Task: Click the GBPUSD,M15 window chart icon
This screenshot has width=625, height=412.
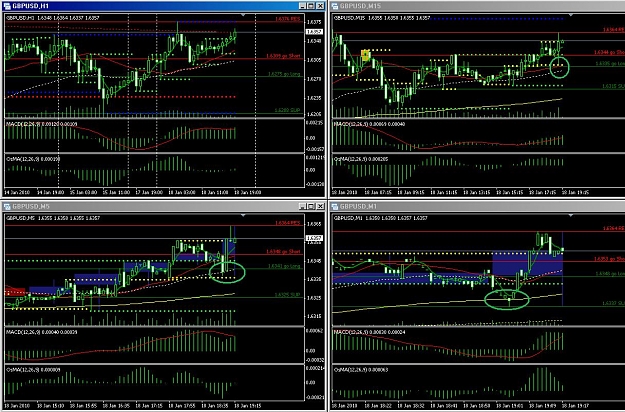Action: (x=334, y=6)
